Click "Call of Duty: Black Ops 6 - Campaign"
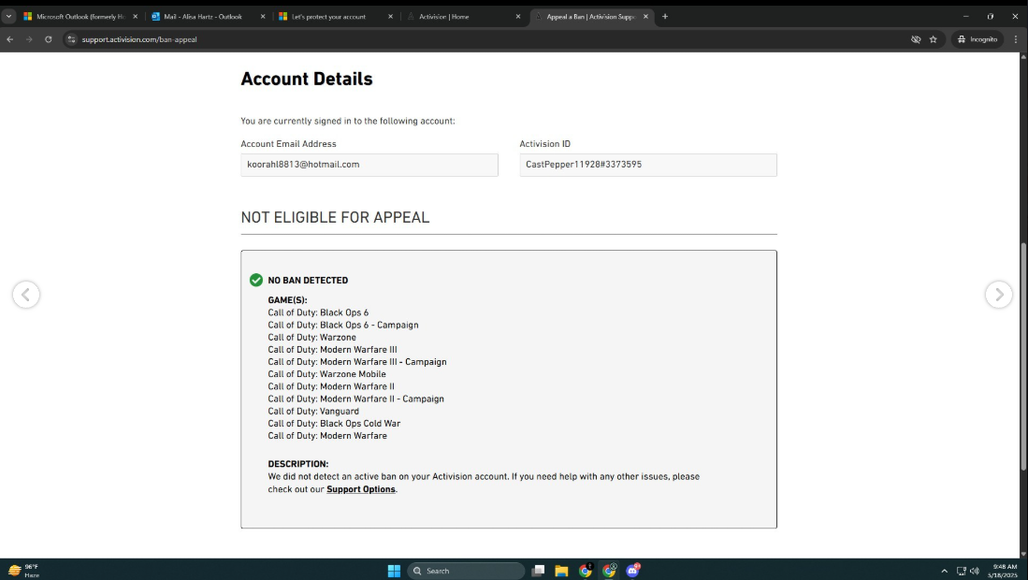 click(343, 325)
